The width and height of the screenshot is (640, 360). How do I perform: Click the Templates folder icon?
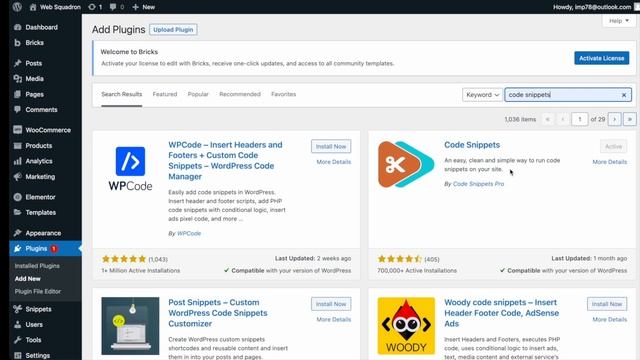point(17,212)
